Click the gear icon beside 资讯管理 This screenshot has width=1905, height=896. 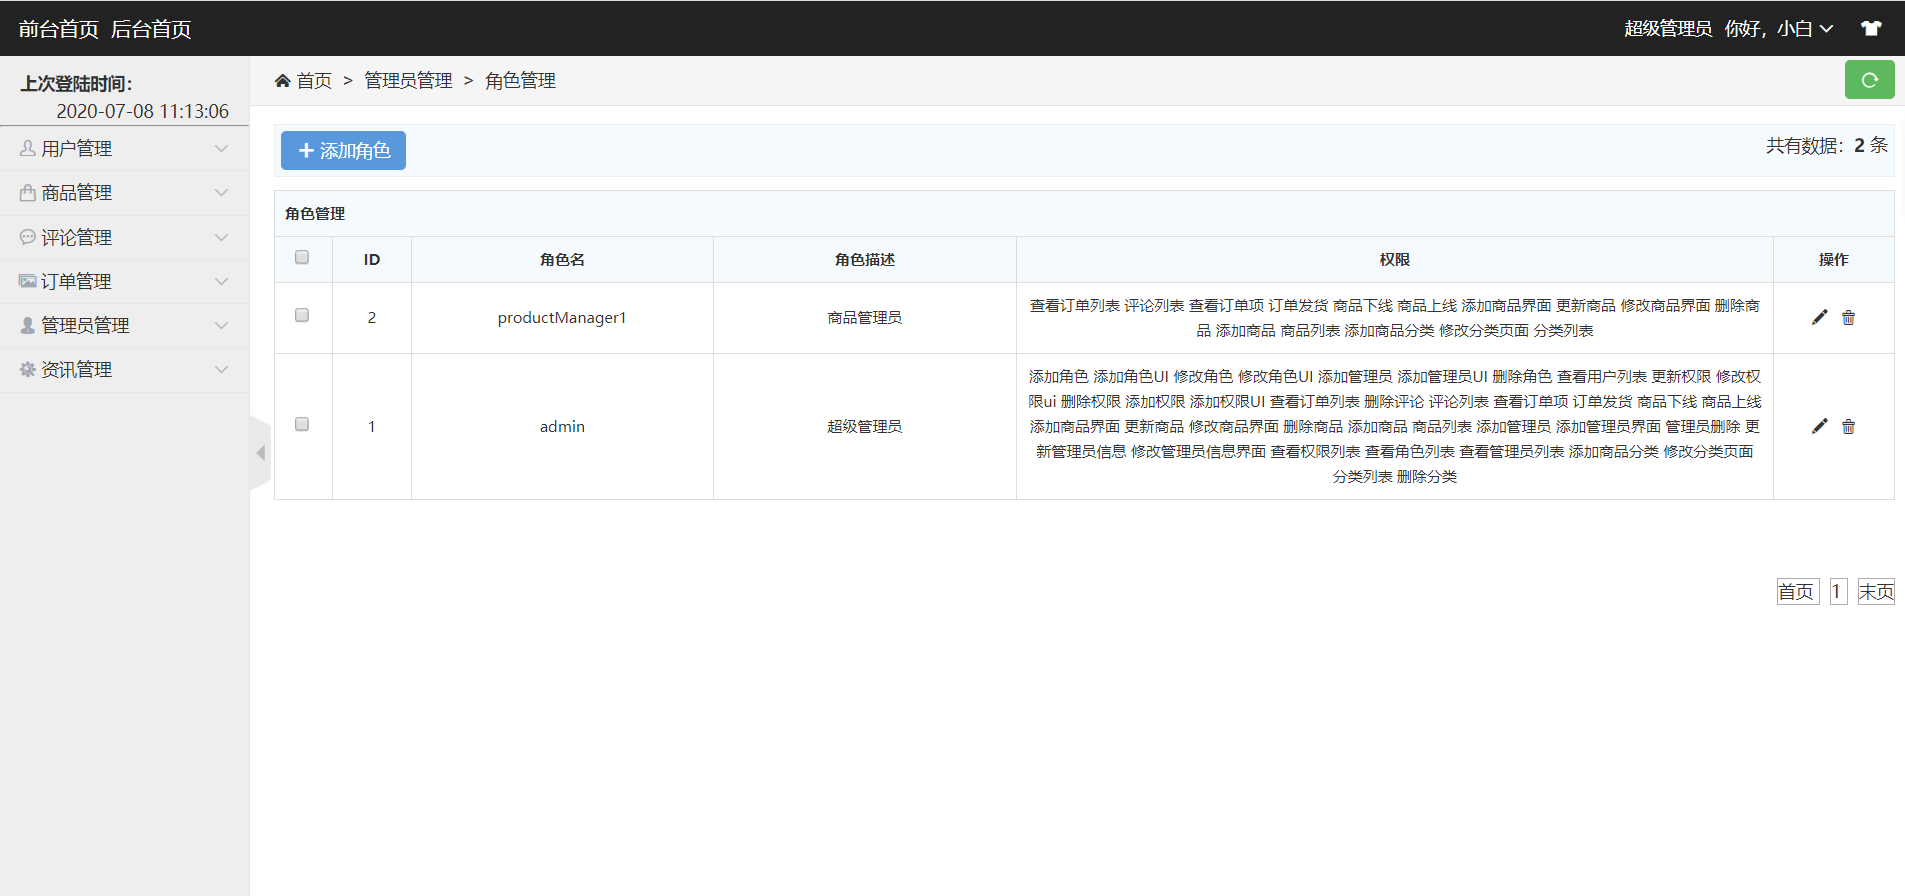pyautogui.click(x=28, y=369)
